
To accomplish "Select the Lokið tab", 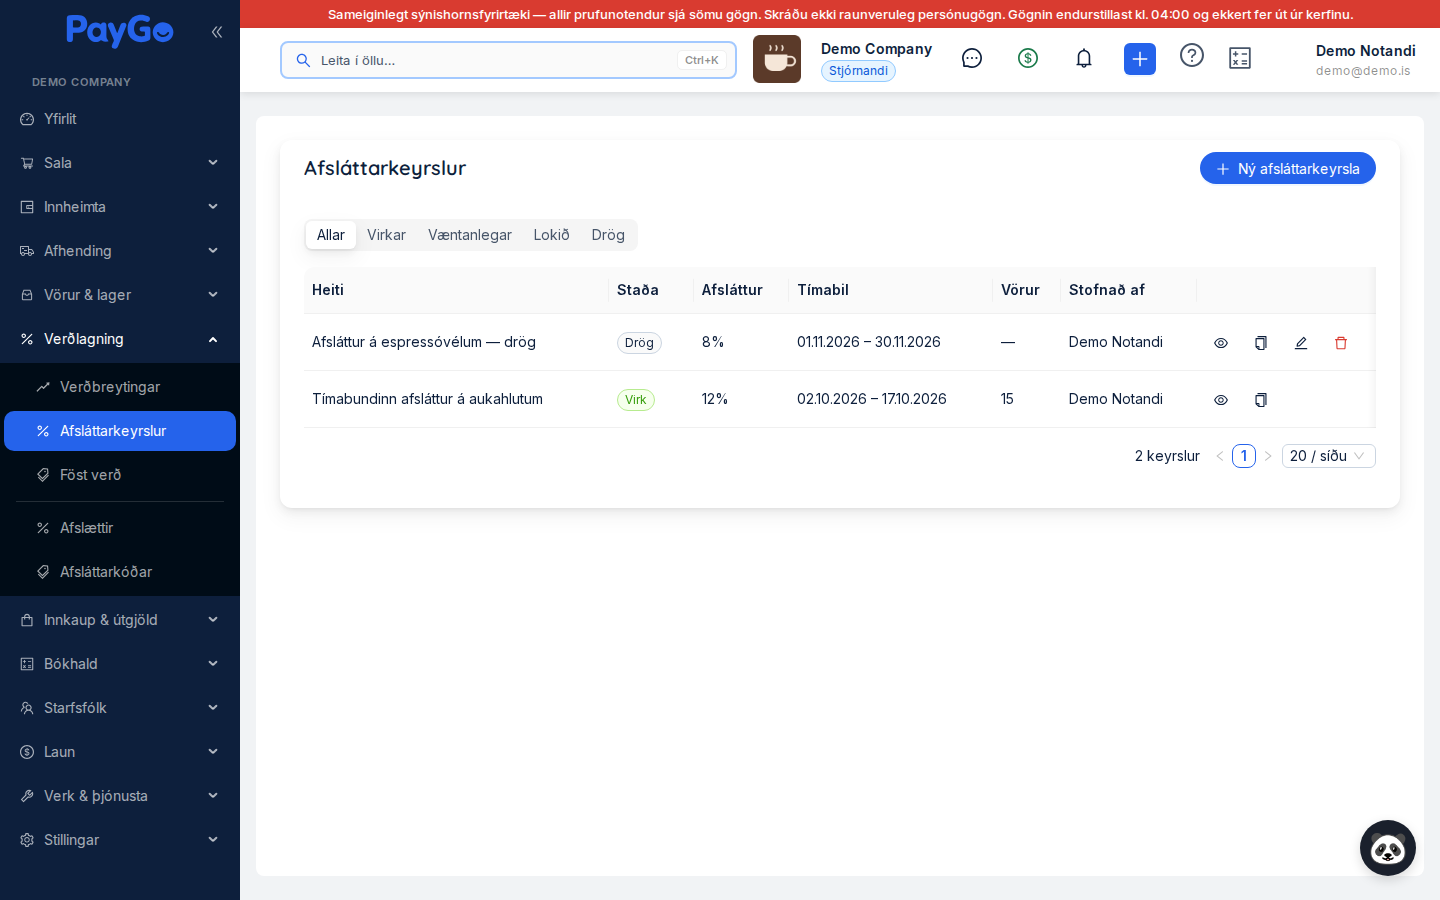I will [551, 235].
